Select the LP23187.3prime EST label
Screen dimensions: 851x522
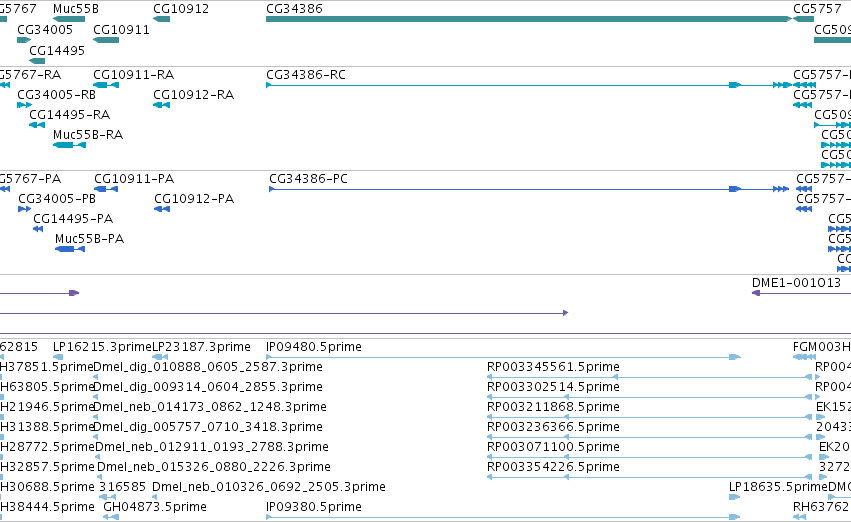point(201,347)
